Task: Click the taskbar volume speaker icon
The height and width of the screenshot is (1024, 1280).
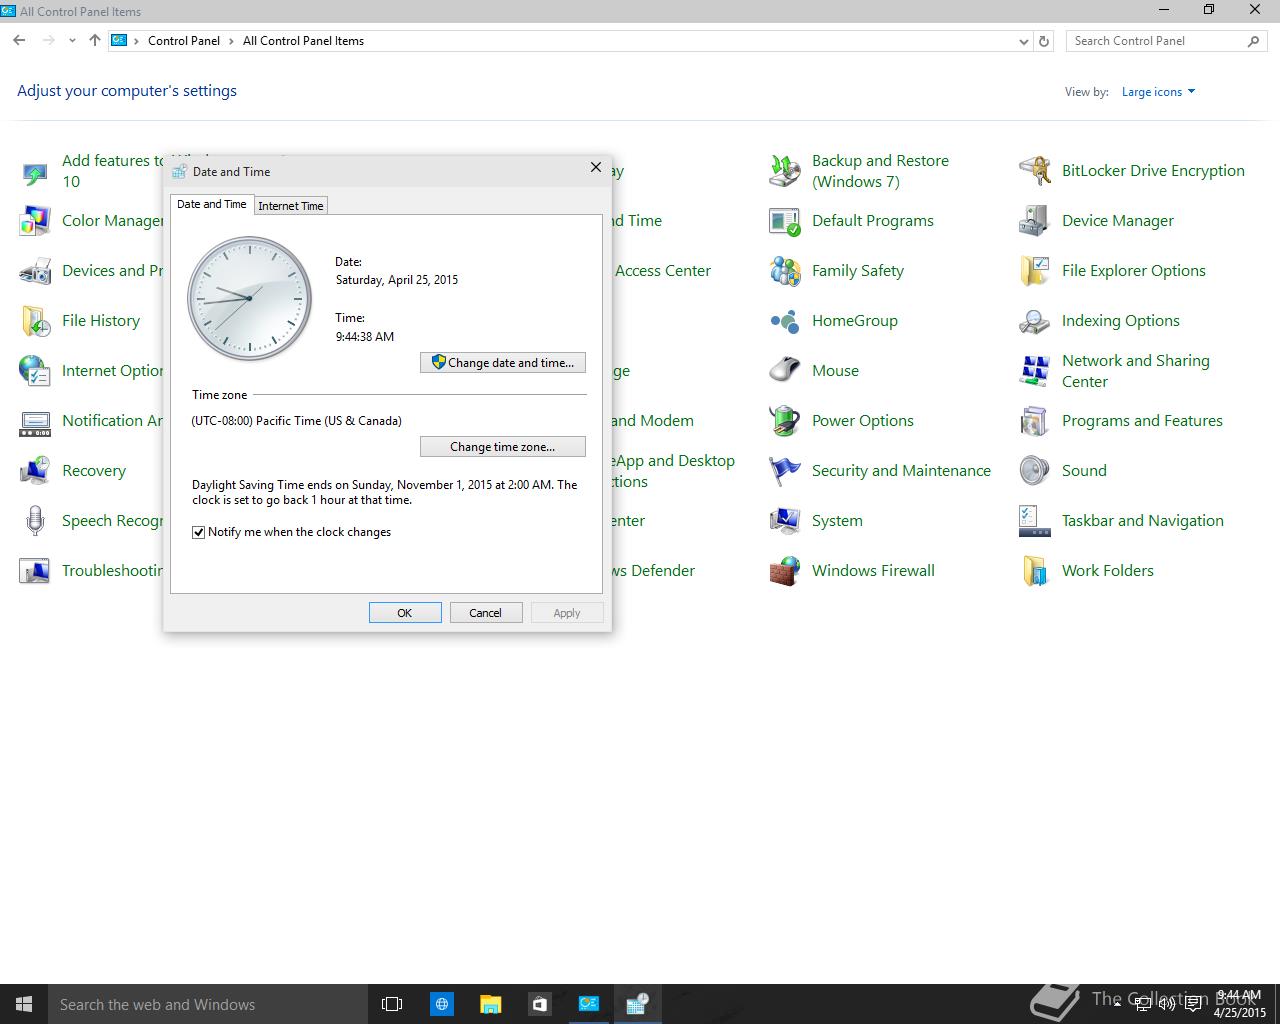Action: click(1166, 1004)
